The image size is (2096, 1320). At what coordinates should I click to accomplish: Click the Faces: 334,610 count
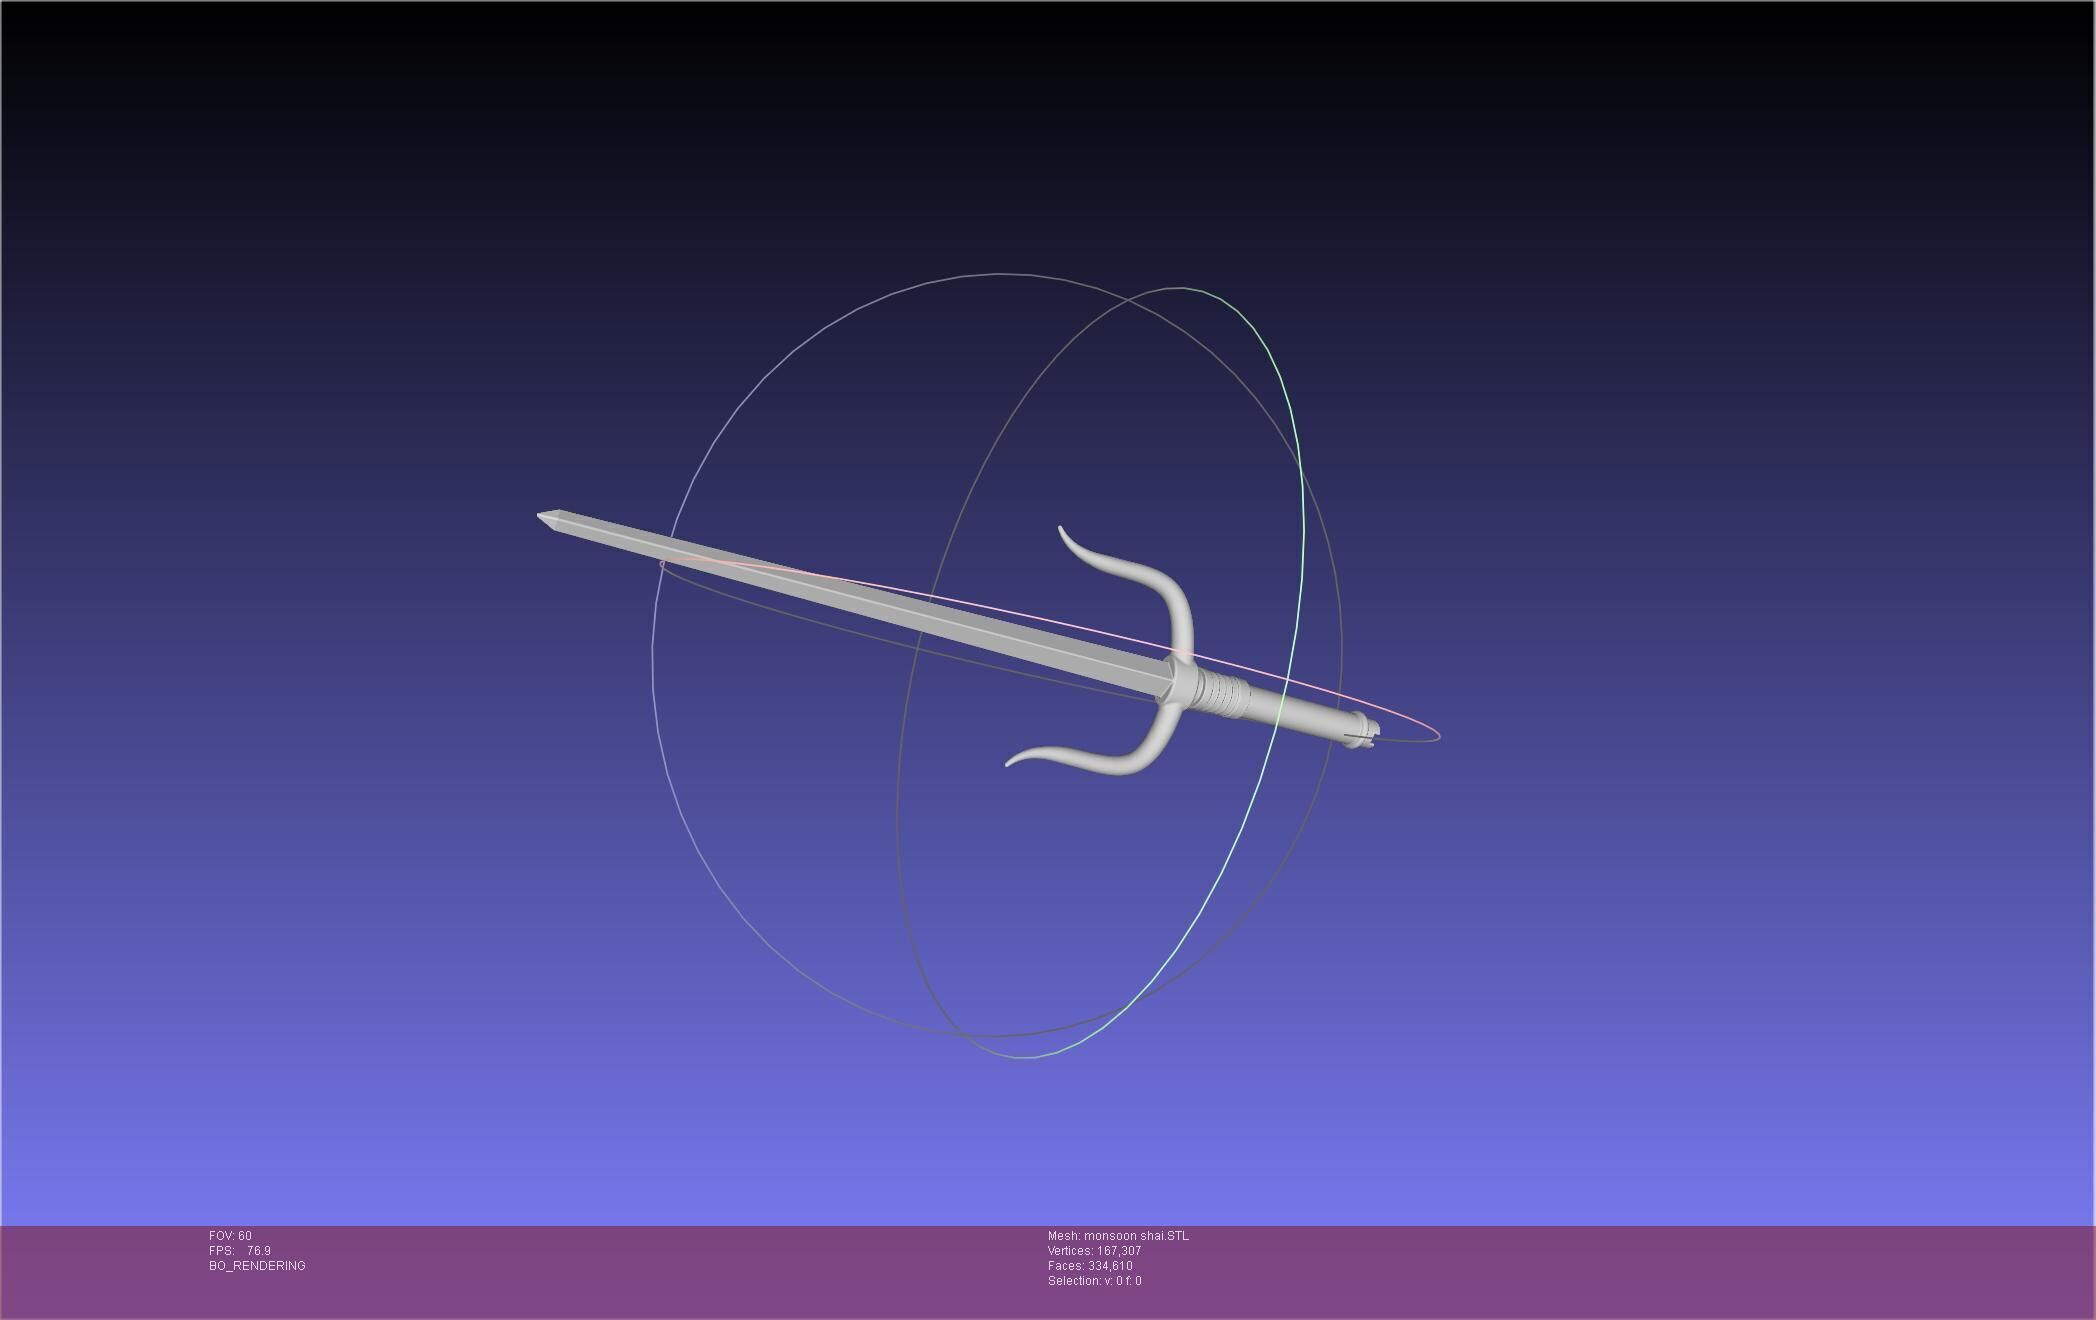pos(1090,1266)
